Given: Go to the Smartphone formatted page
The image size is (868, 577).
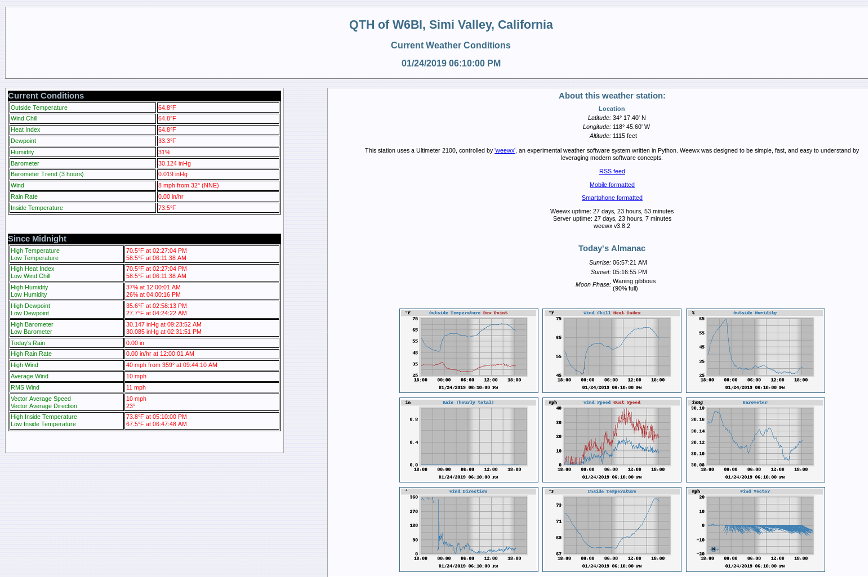Looking at the screenshot, I should pyautogui.click(x=612, y=198).
